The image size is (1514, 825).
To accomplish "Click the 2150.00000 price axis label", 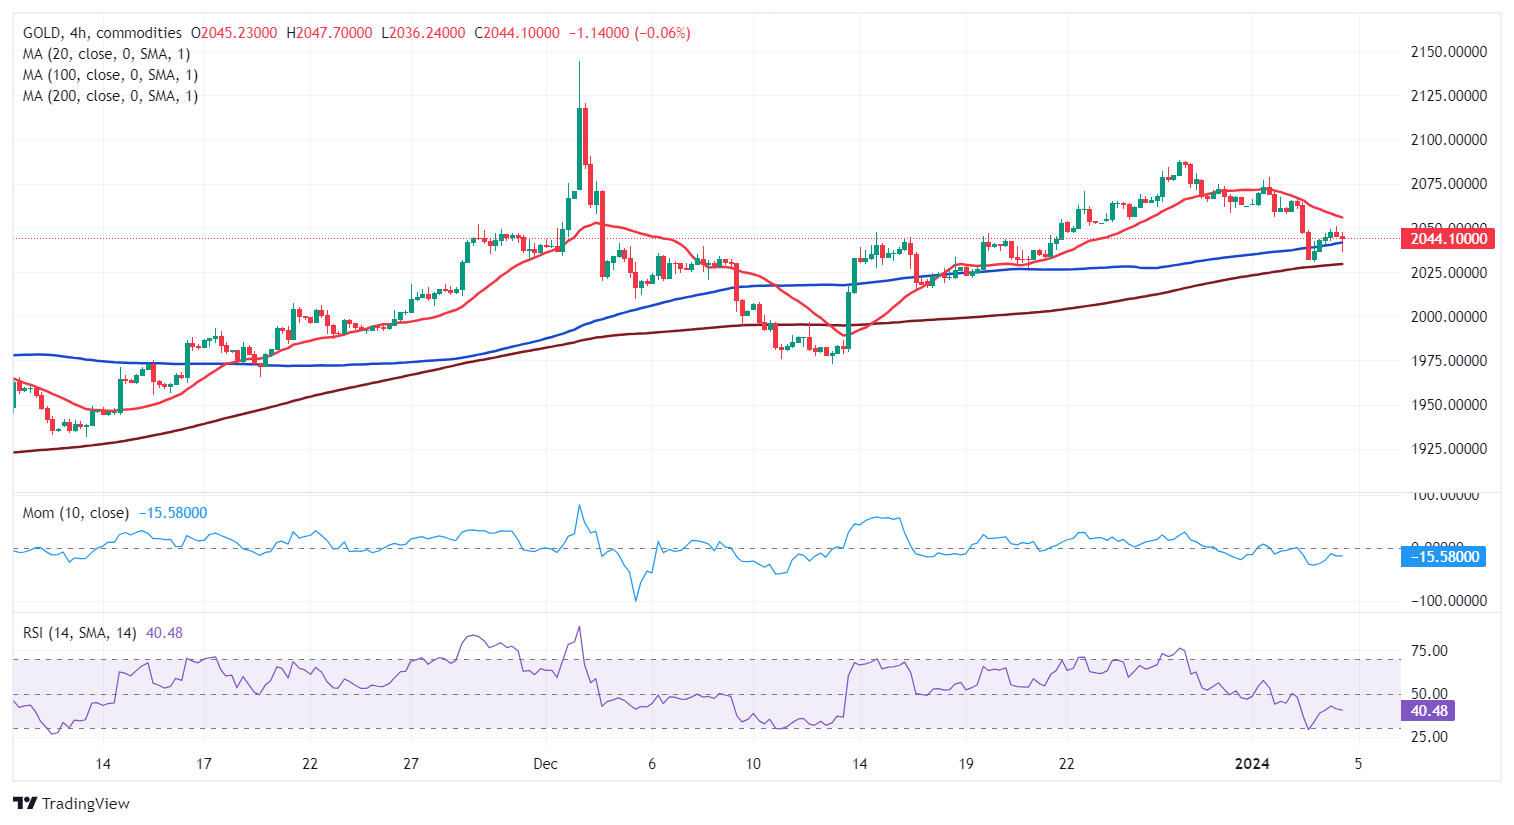I will [1449, 52].
